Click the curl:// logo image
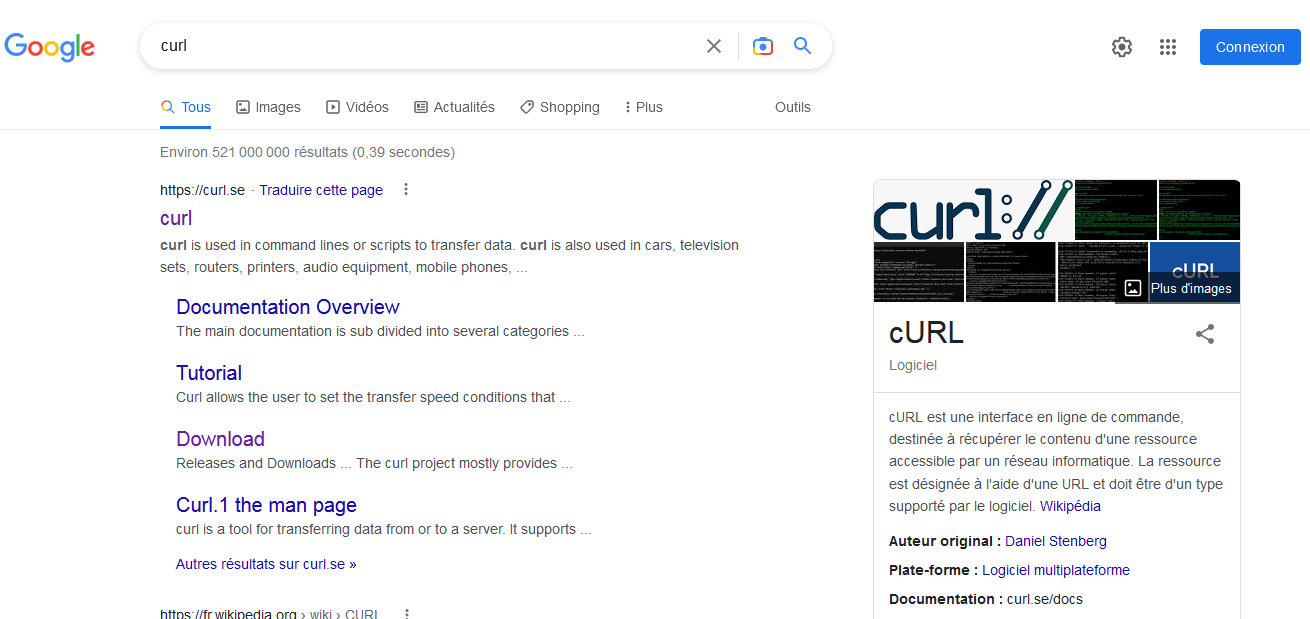The width and height of the screenshot is (1310, 619). [x=973, y=210]
